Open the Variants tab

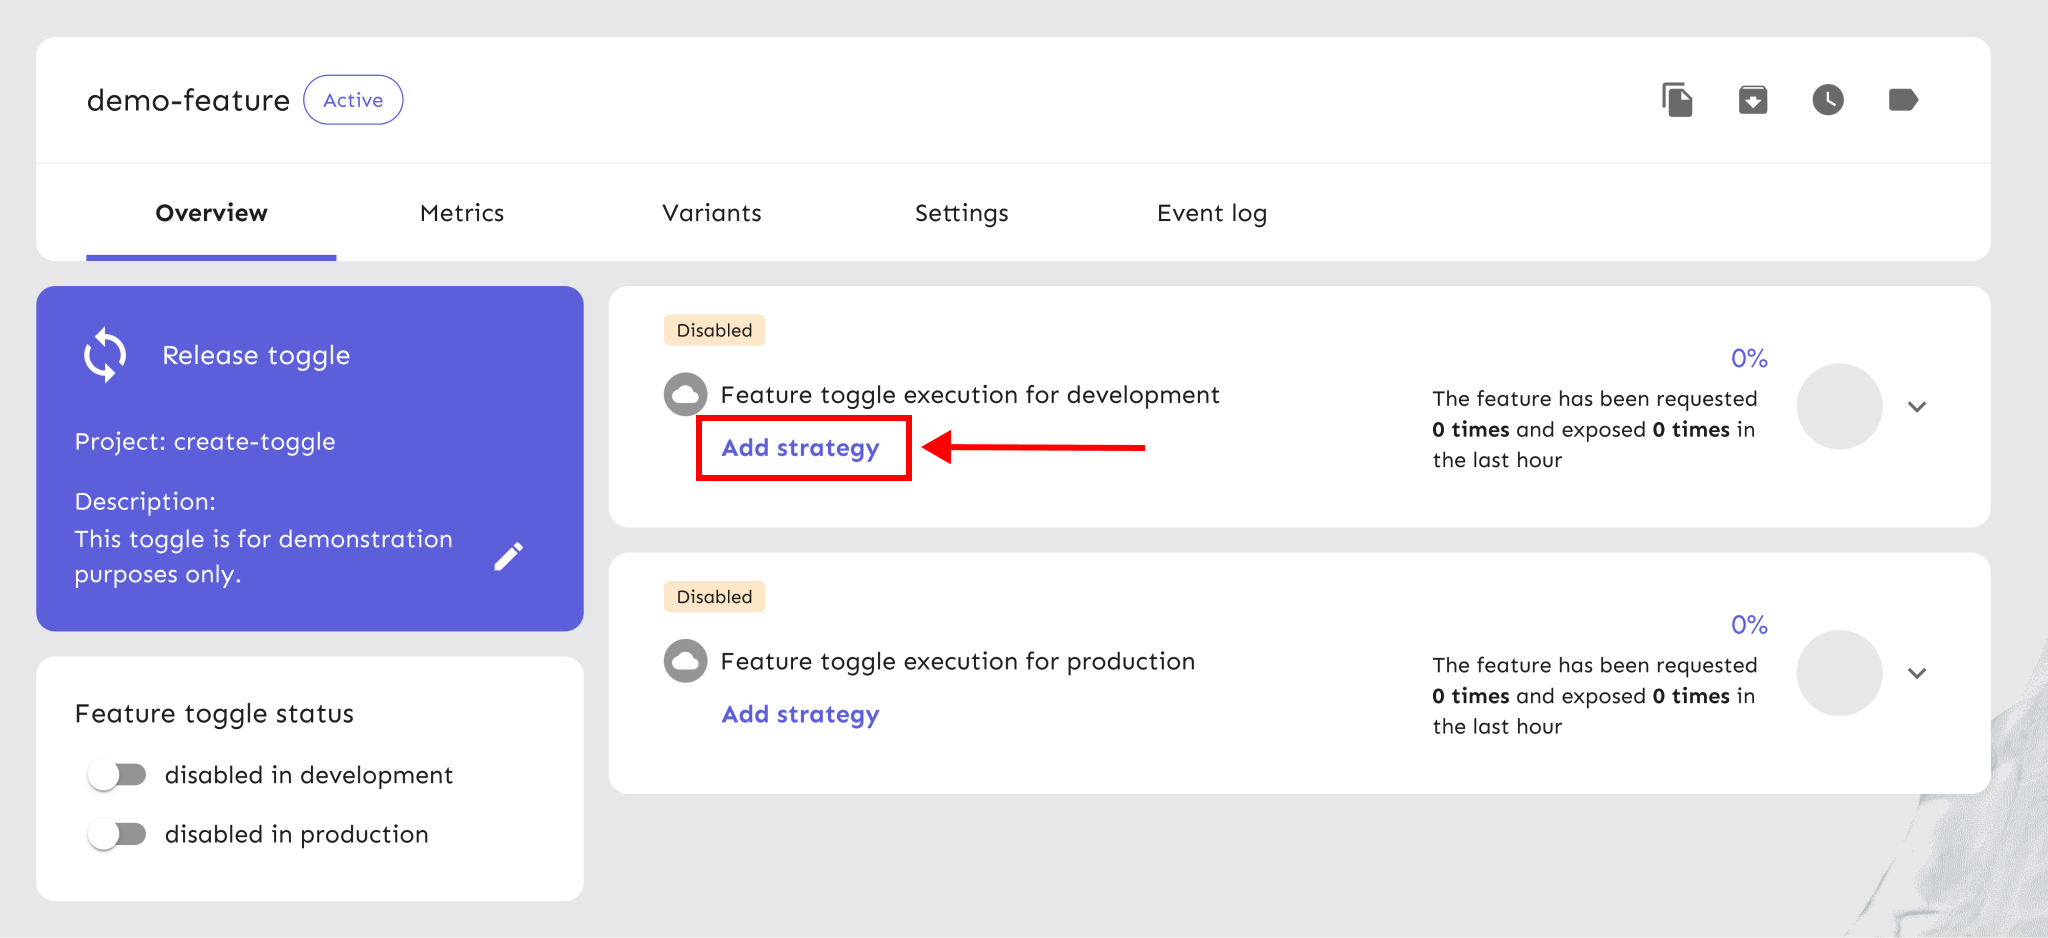[x=711, y=213]
